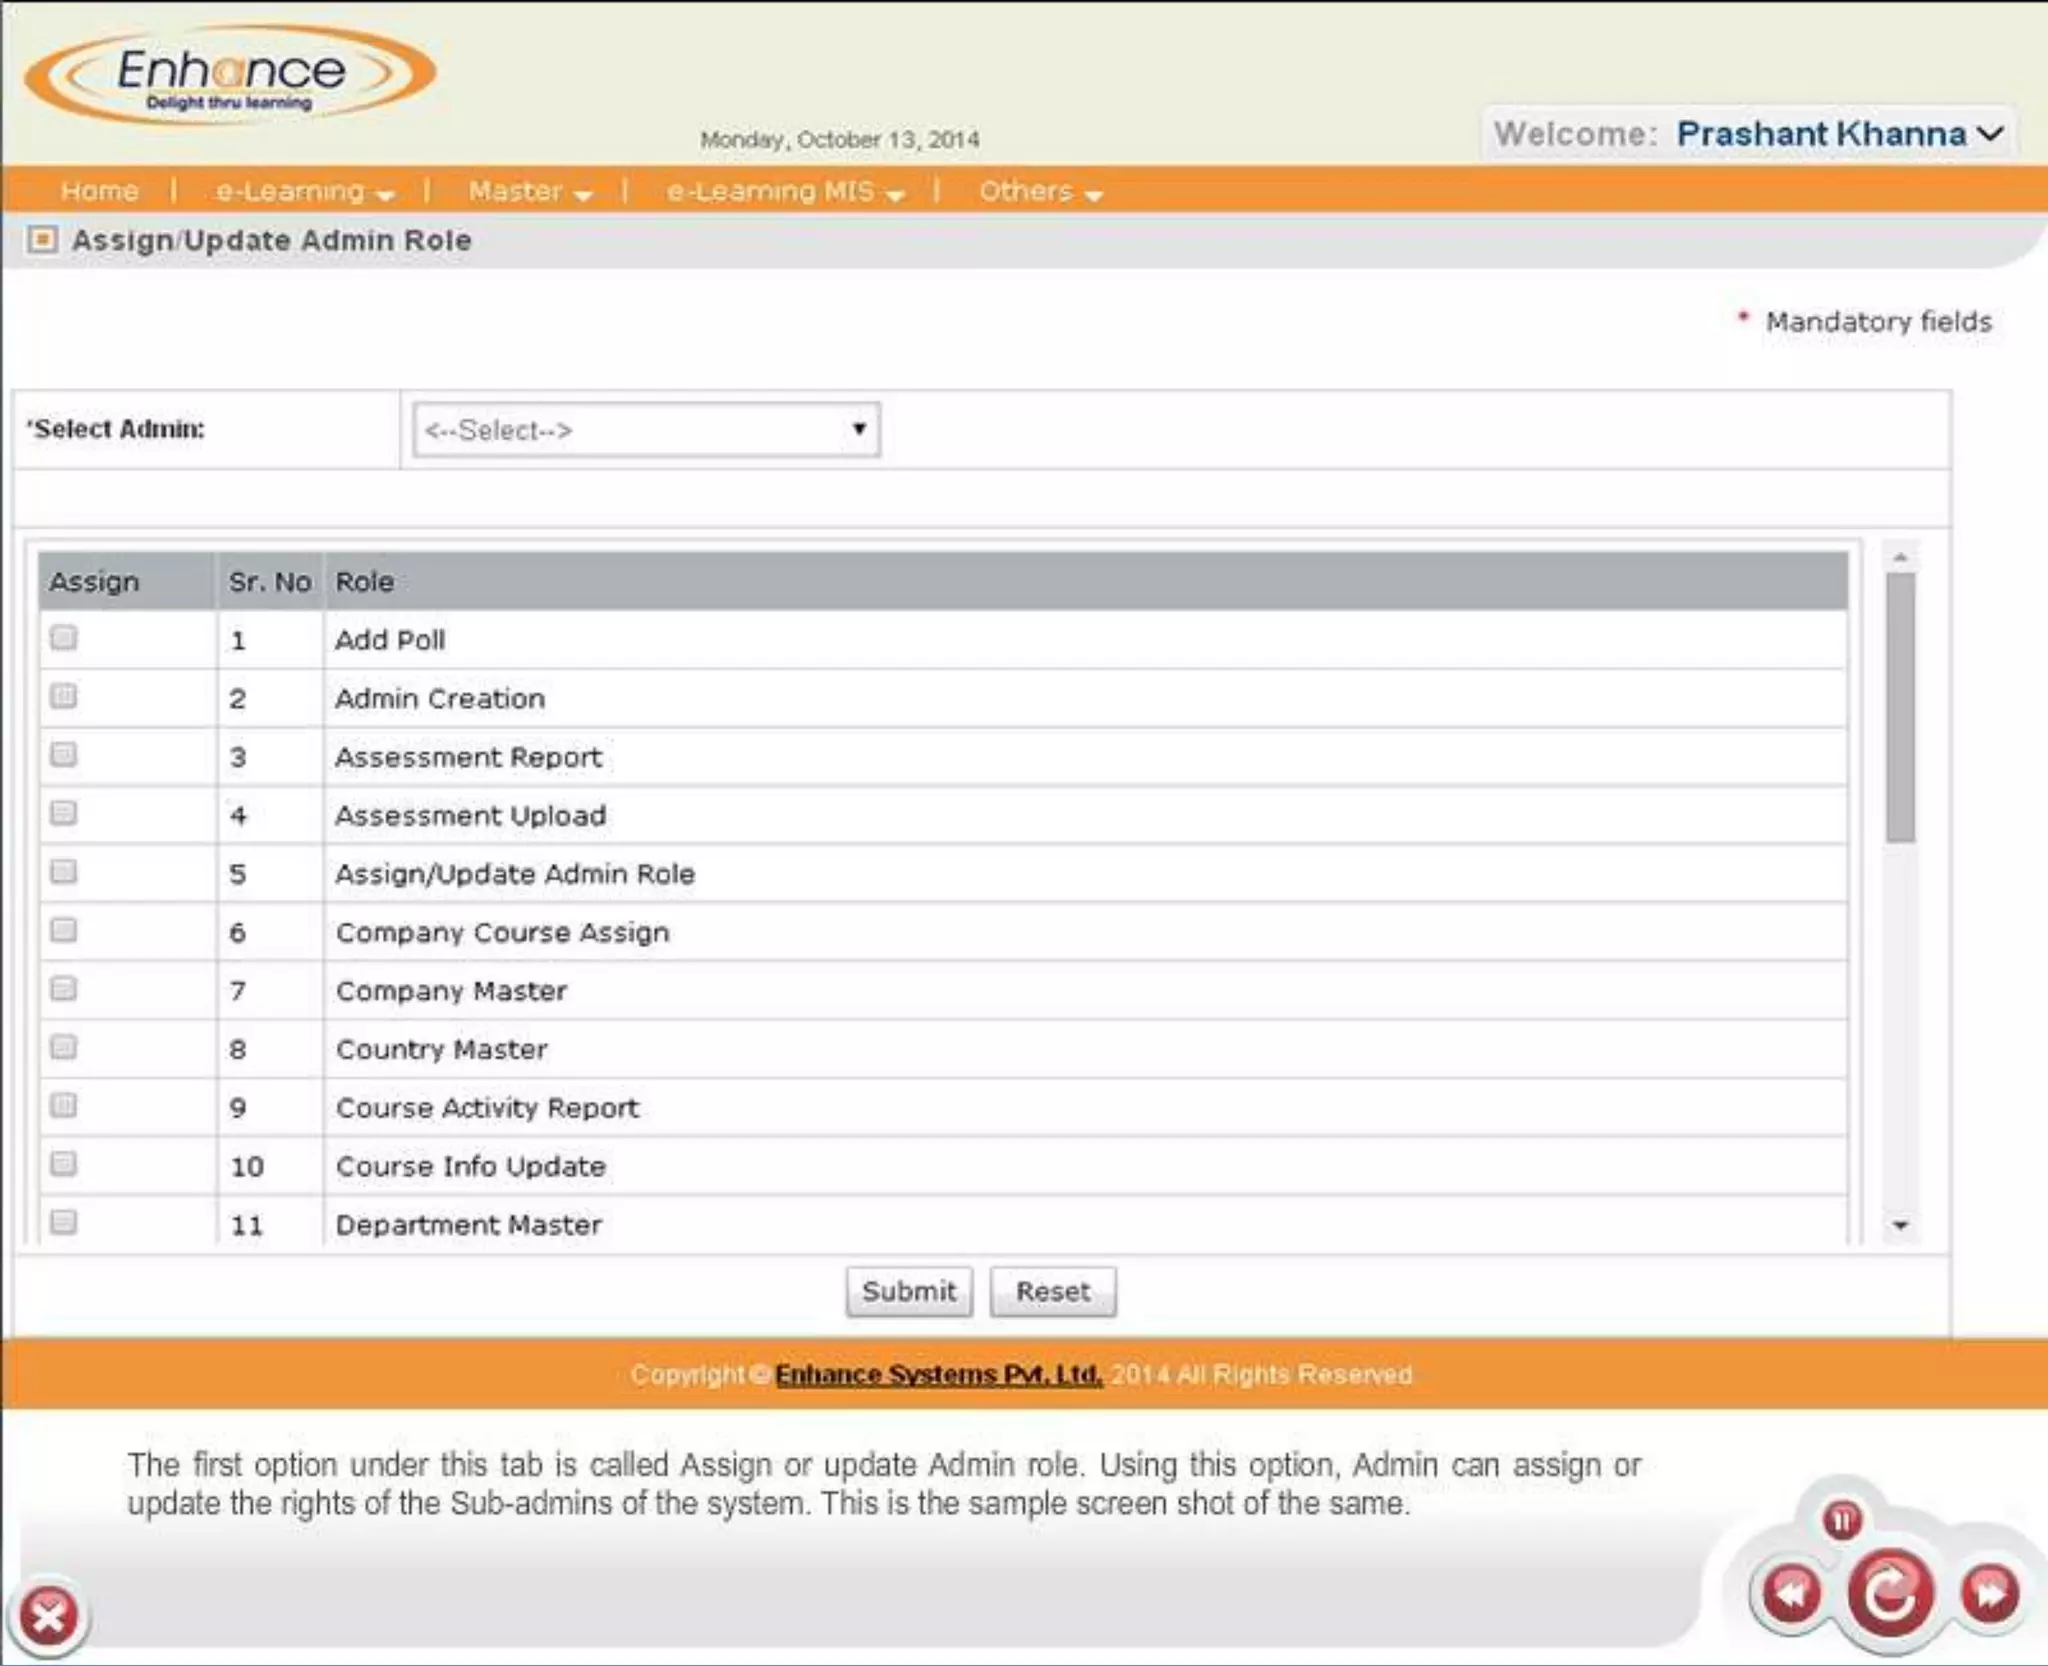Click the replay circular arrow button
Viewport: 2048px width, 1666px height.
tap(1889, 1593)
